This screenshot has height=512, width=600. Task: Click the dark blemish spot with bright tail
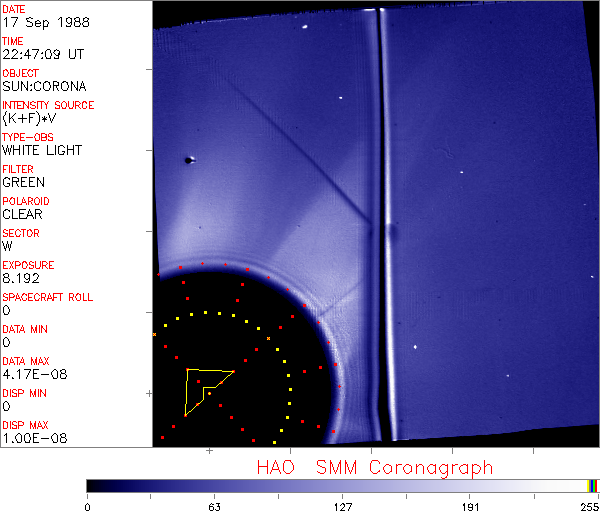click(188, 159)
